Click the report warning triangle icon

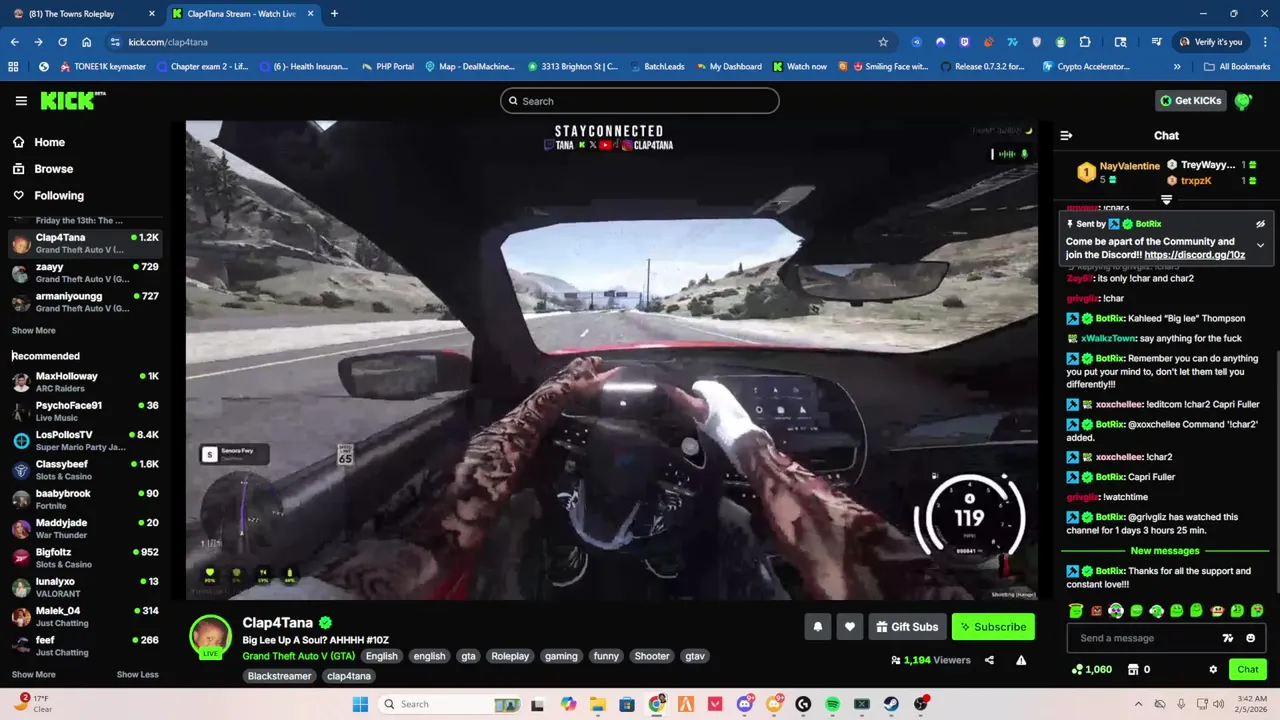click(1021, 660)
